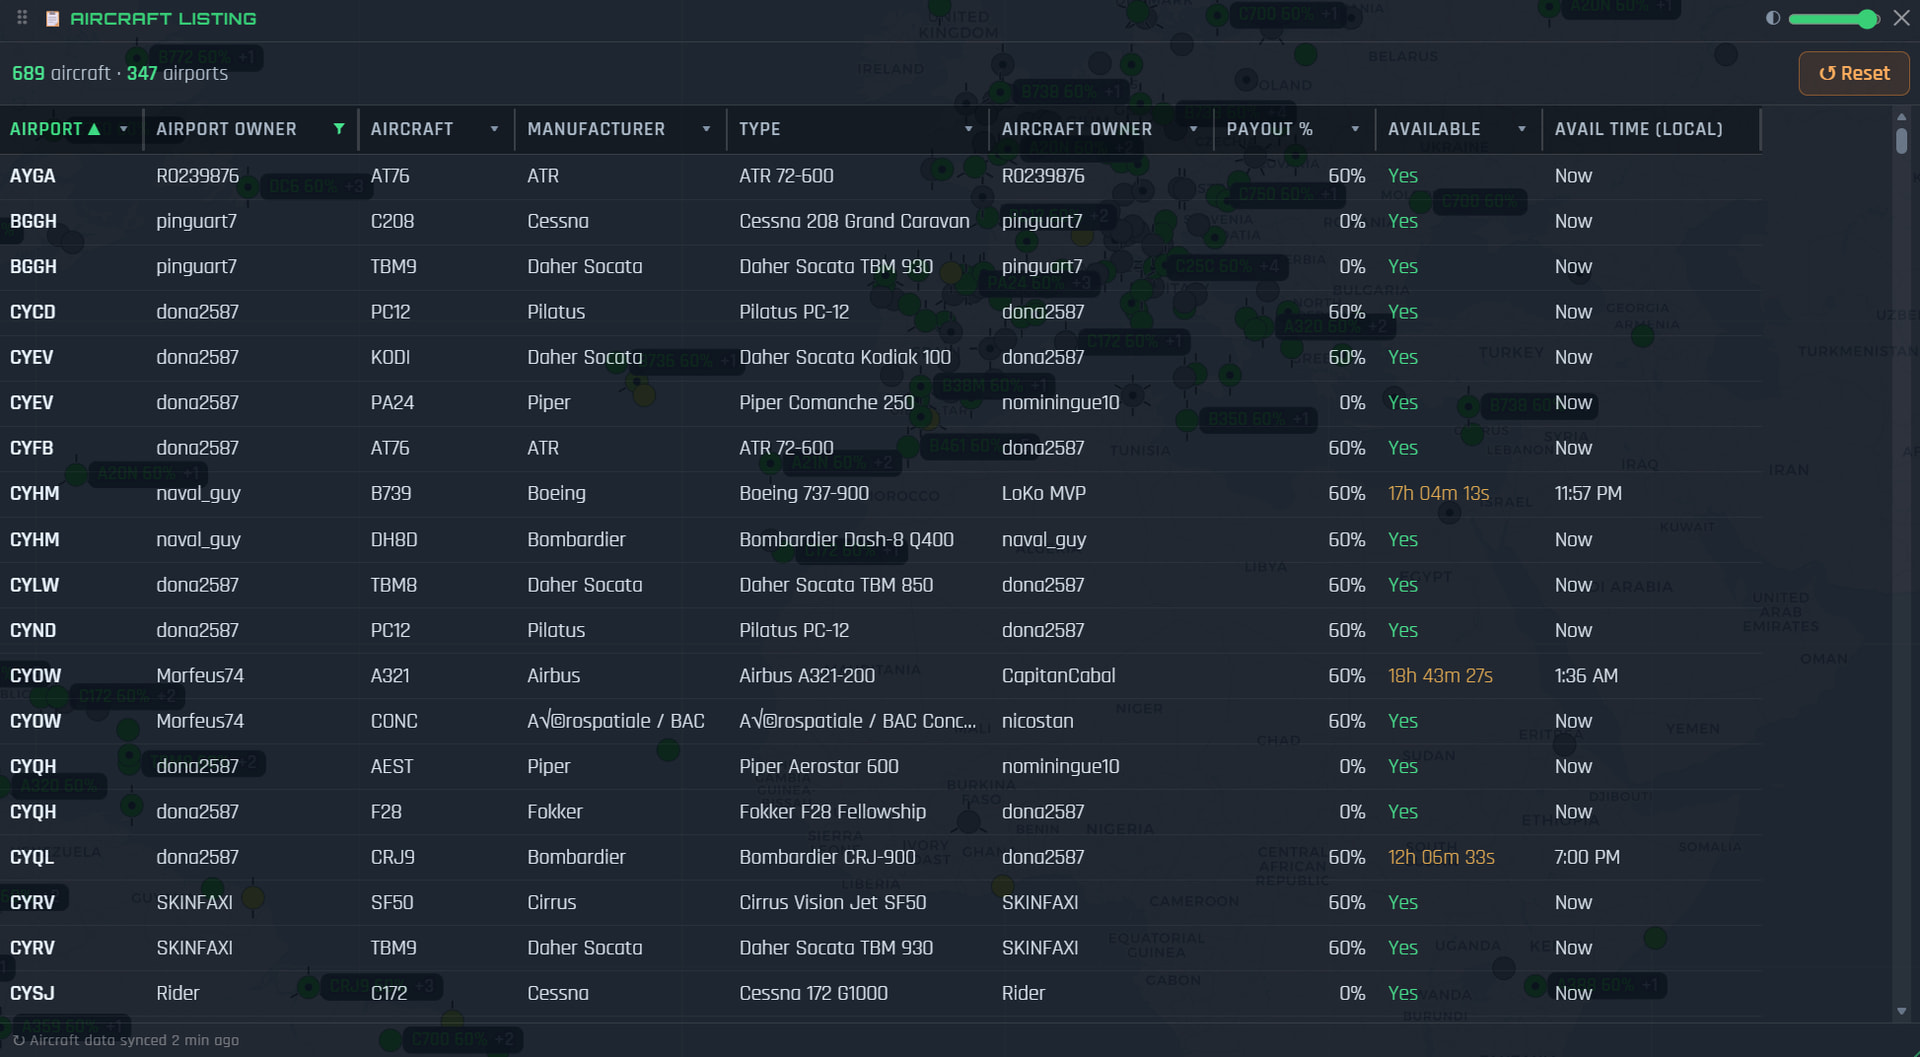Click TBM9 in the BGGH row
1920x1057 pixels.
[x=394, y=267]
